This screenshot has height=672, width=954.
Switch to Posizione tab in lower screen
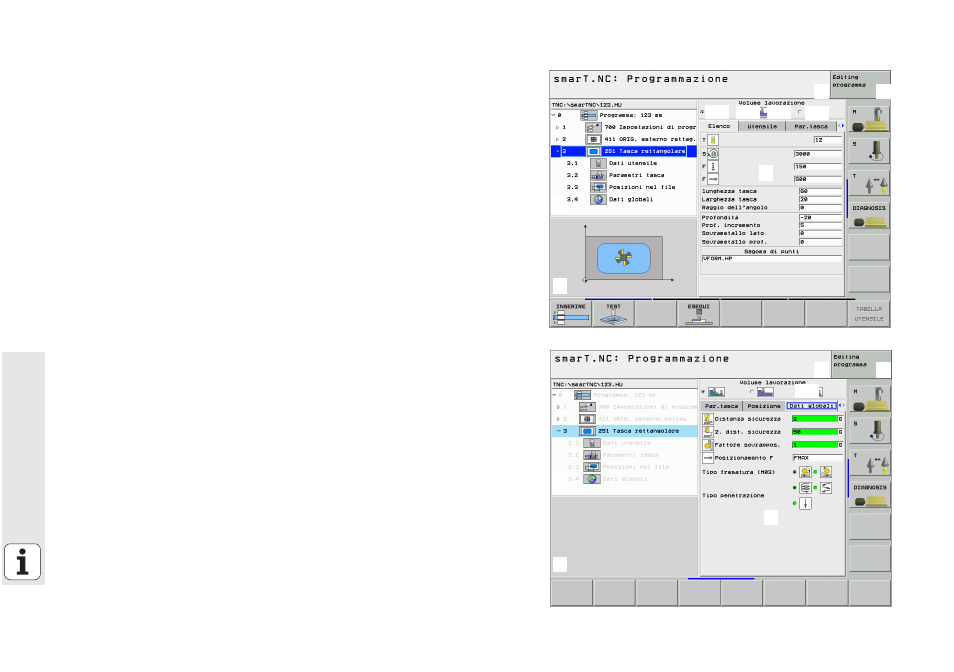click(x=764, y=406)
